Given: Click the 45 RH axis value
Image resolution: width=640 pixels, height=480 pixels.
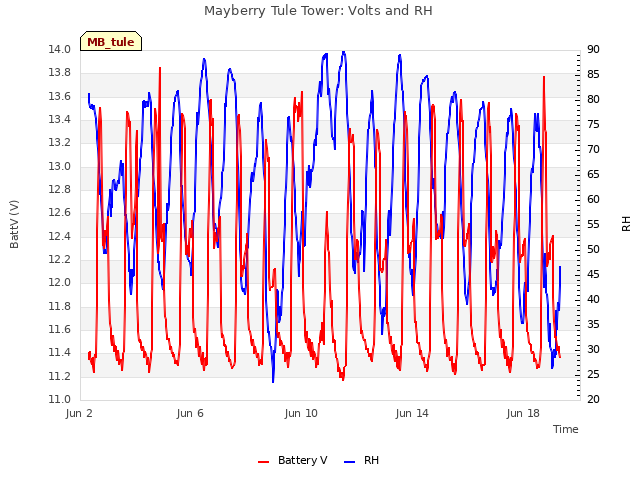Looking at the screenshot, I should coord(593,275).
